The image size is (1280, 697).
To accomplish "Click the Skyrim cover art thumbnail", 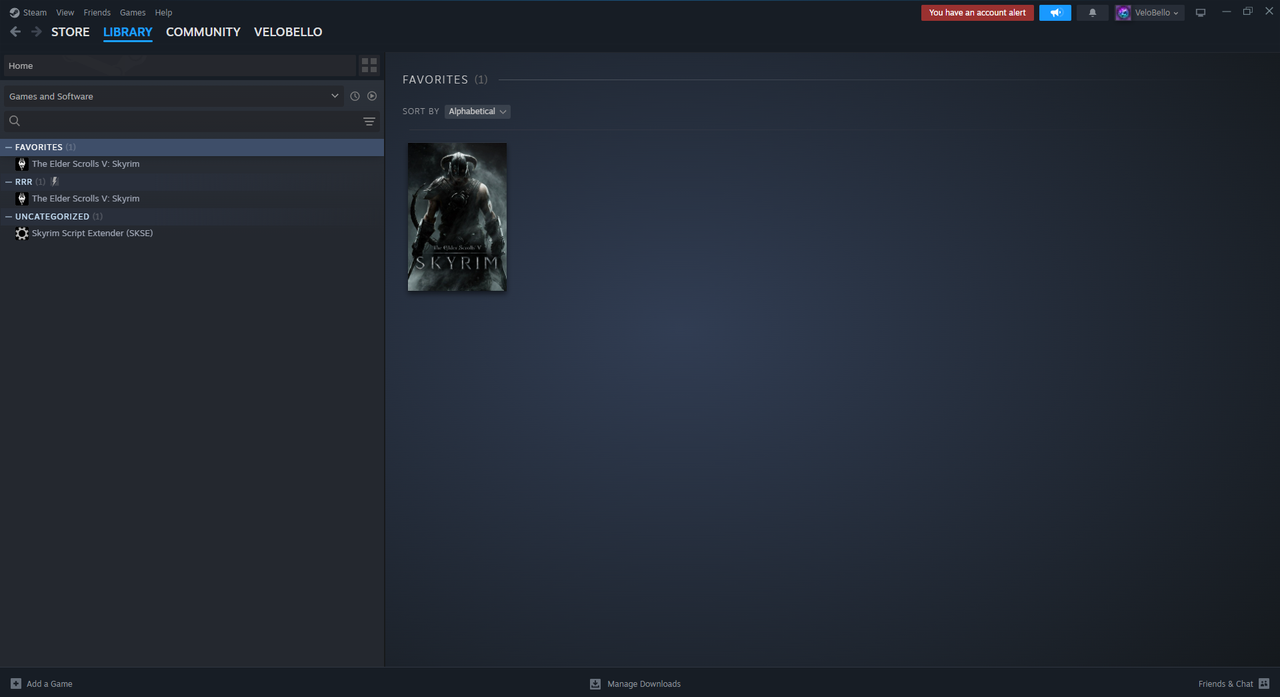I will tap(457, 217).
